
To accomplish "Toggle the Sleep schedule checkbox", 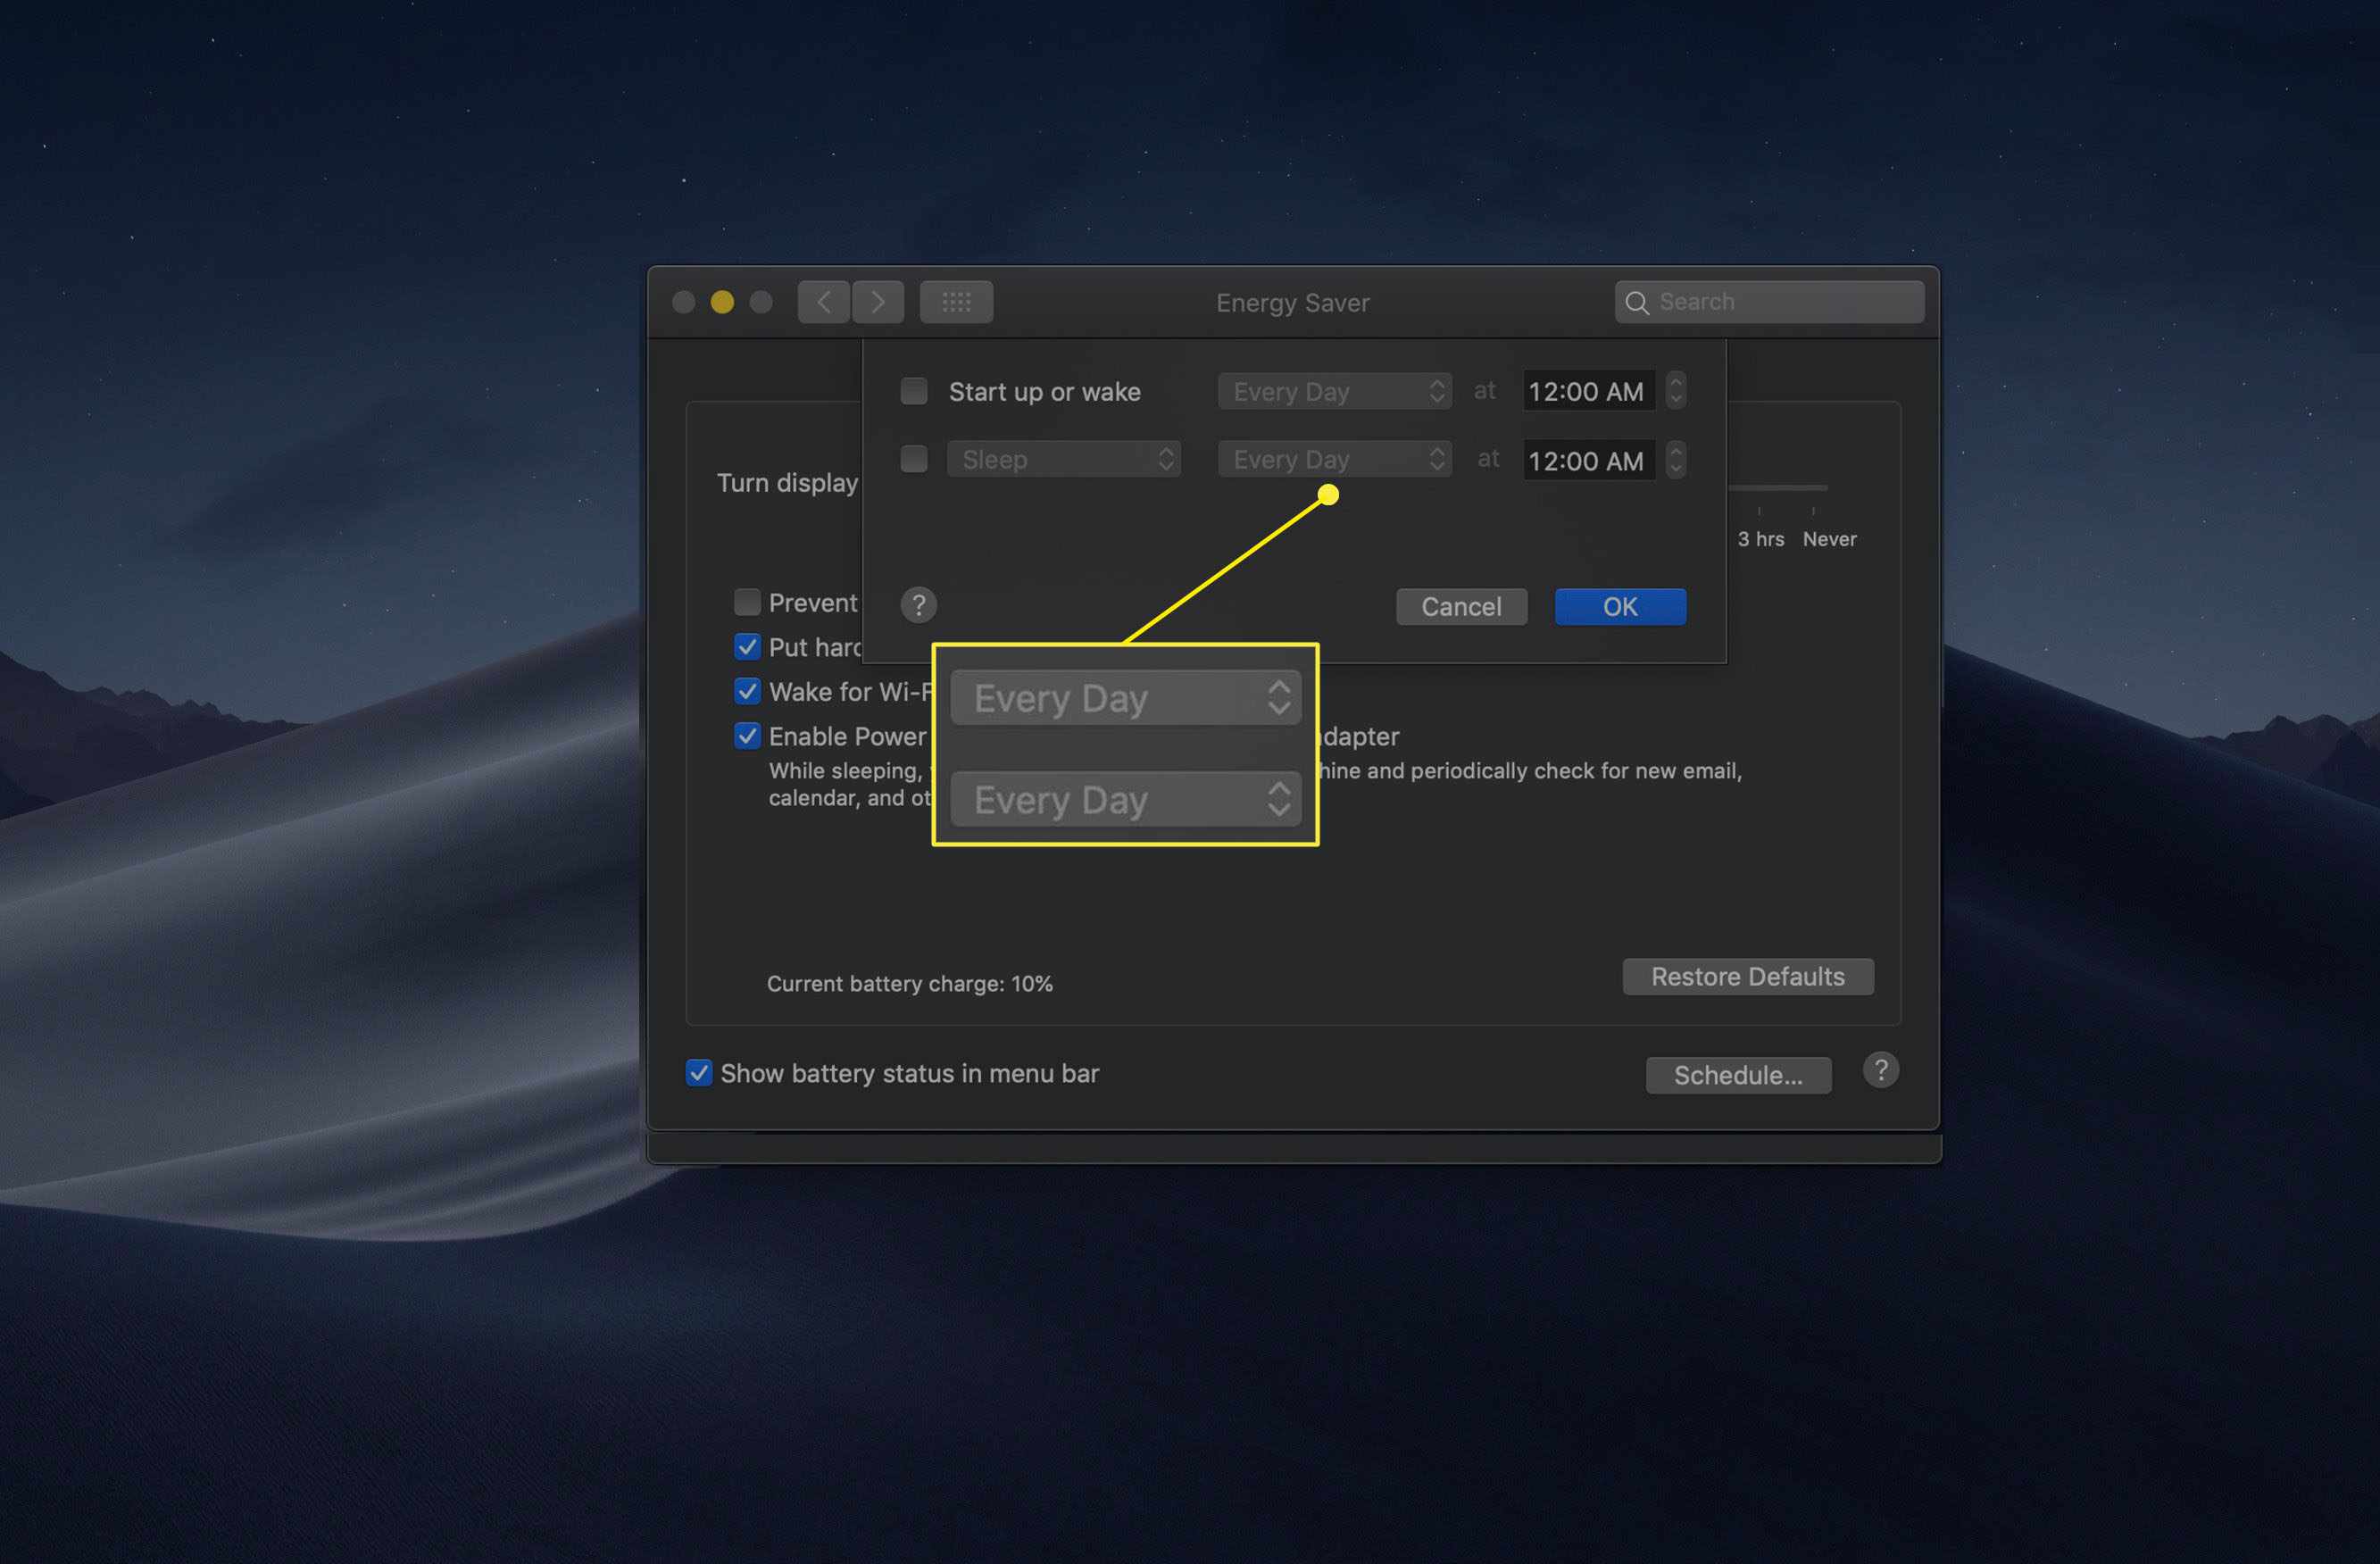I will coord(916,459).
